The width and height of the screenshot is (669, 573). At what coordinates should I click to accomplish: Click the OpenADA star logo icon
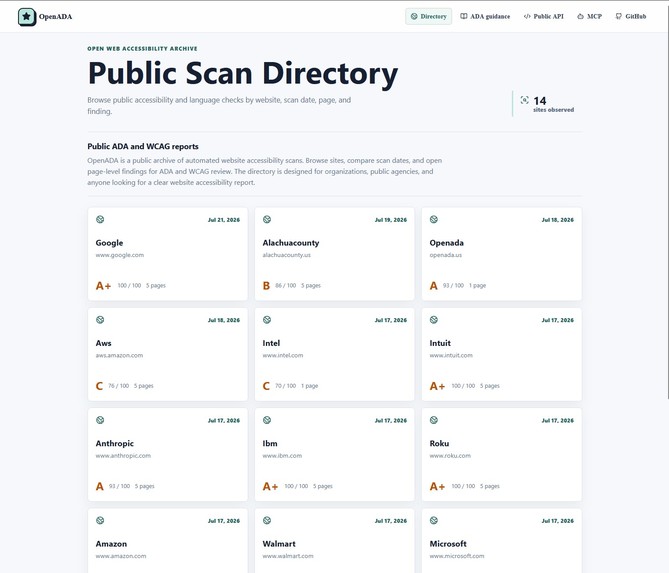pos(26,17)
